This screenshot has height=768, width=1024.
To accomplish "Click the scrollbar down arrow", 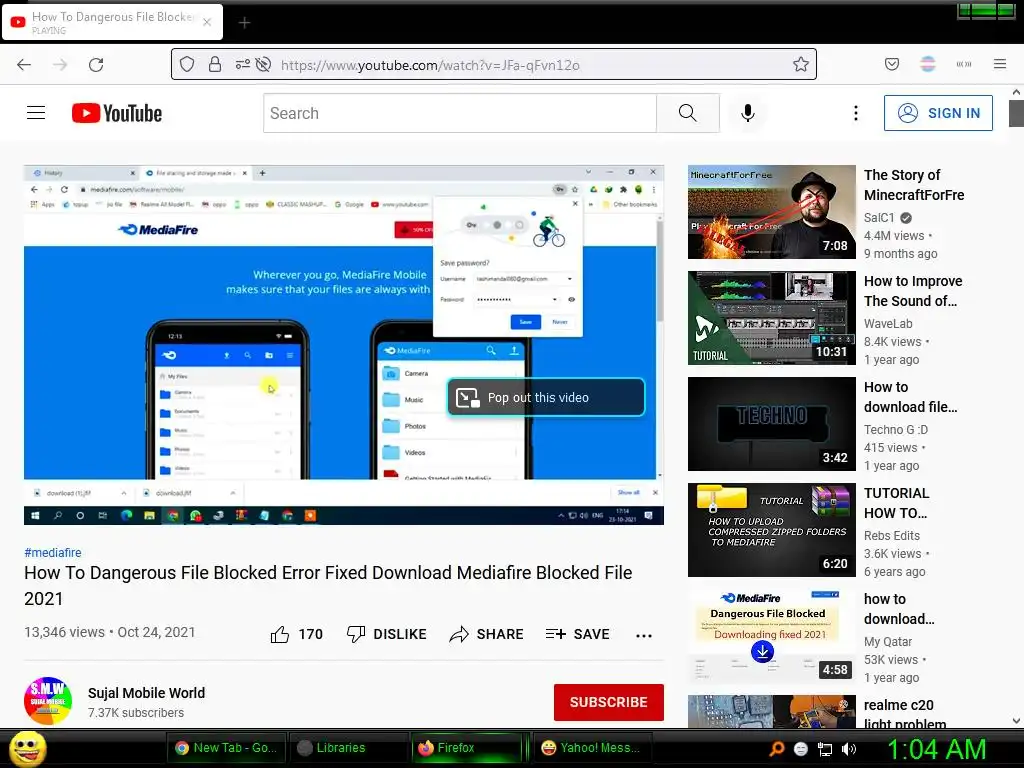I will [1016, 721].
